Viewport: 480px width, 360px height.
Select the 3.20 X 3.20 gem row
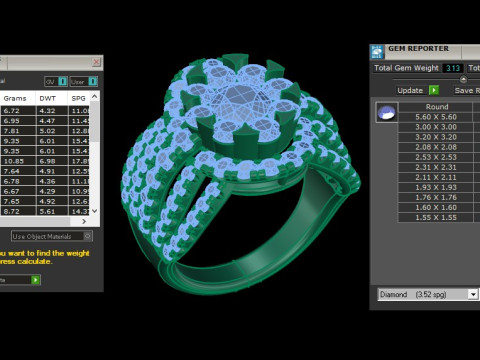(x=436, y=137)
